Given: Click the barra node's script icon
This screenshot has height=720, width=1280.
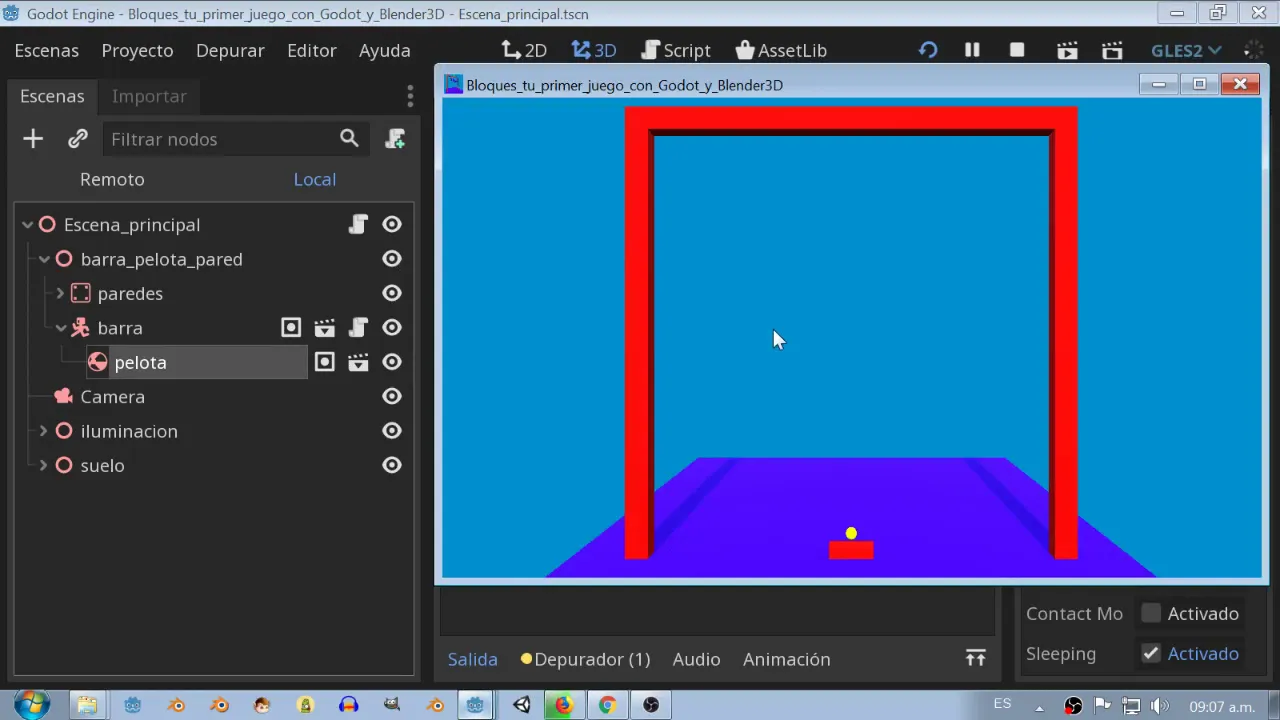Looking at the screenshot, I should click(358, 327).
